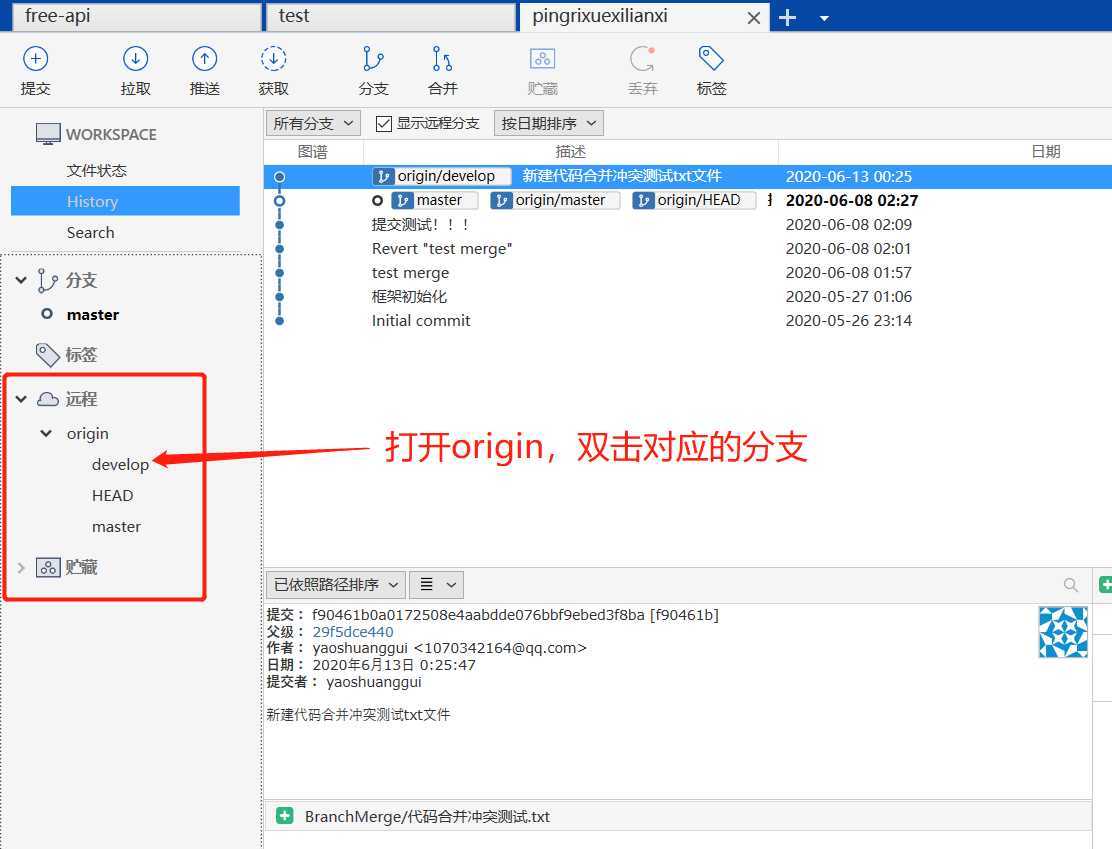This screenshot has width=1112, height=849.
Task: Click the origin/master branch label
Action: point(555,200)
